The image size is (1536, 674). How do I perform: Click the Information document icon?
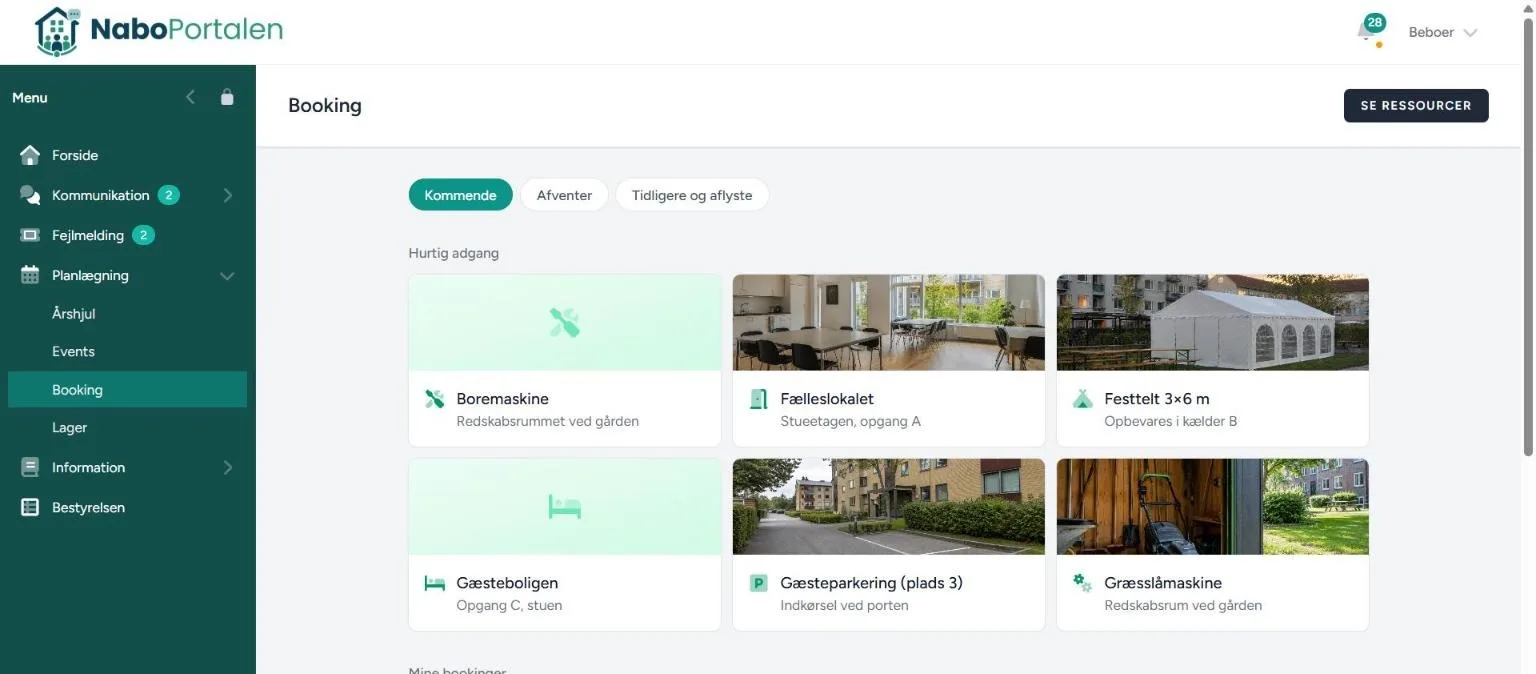click(x=30, y=467)
